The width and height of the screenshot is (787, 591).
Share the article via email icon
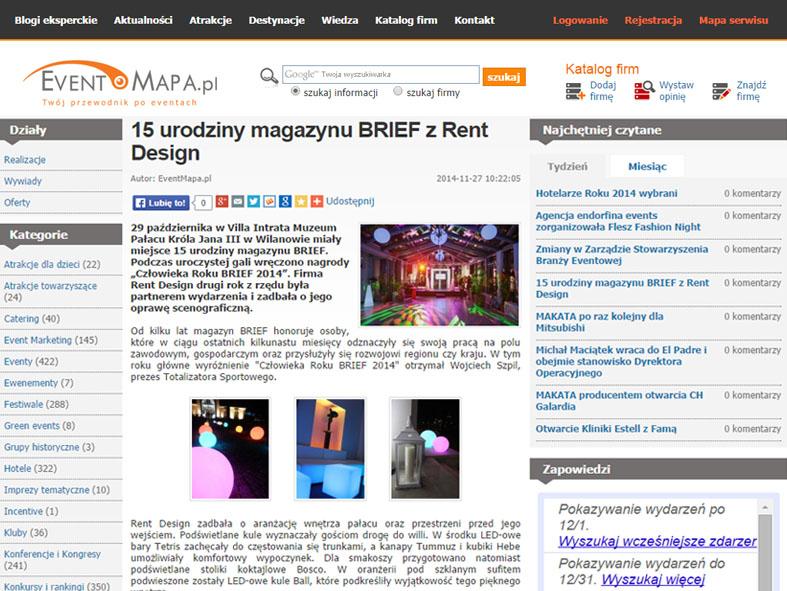(238, 201)
